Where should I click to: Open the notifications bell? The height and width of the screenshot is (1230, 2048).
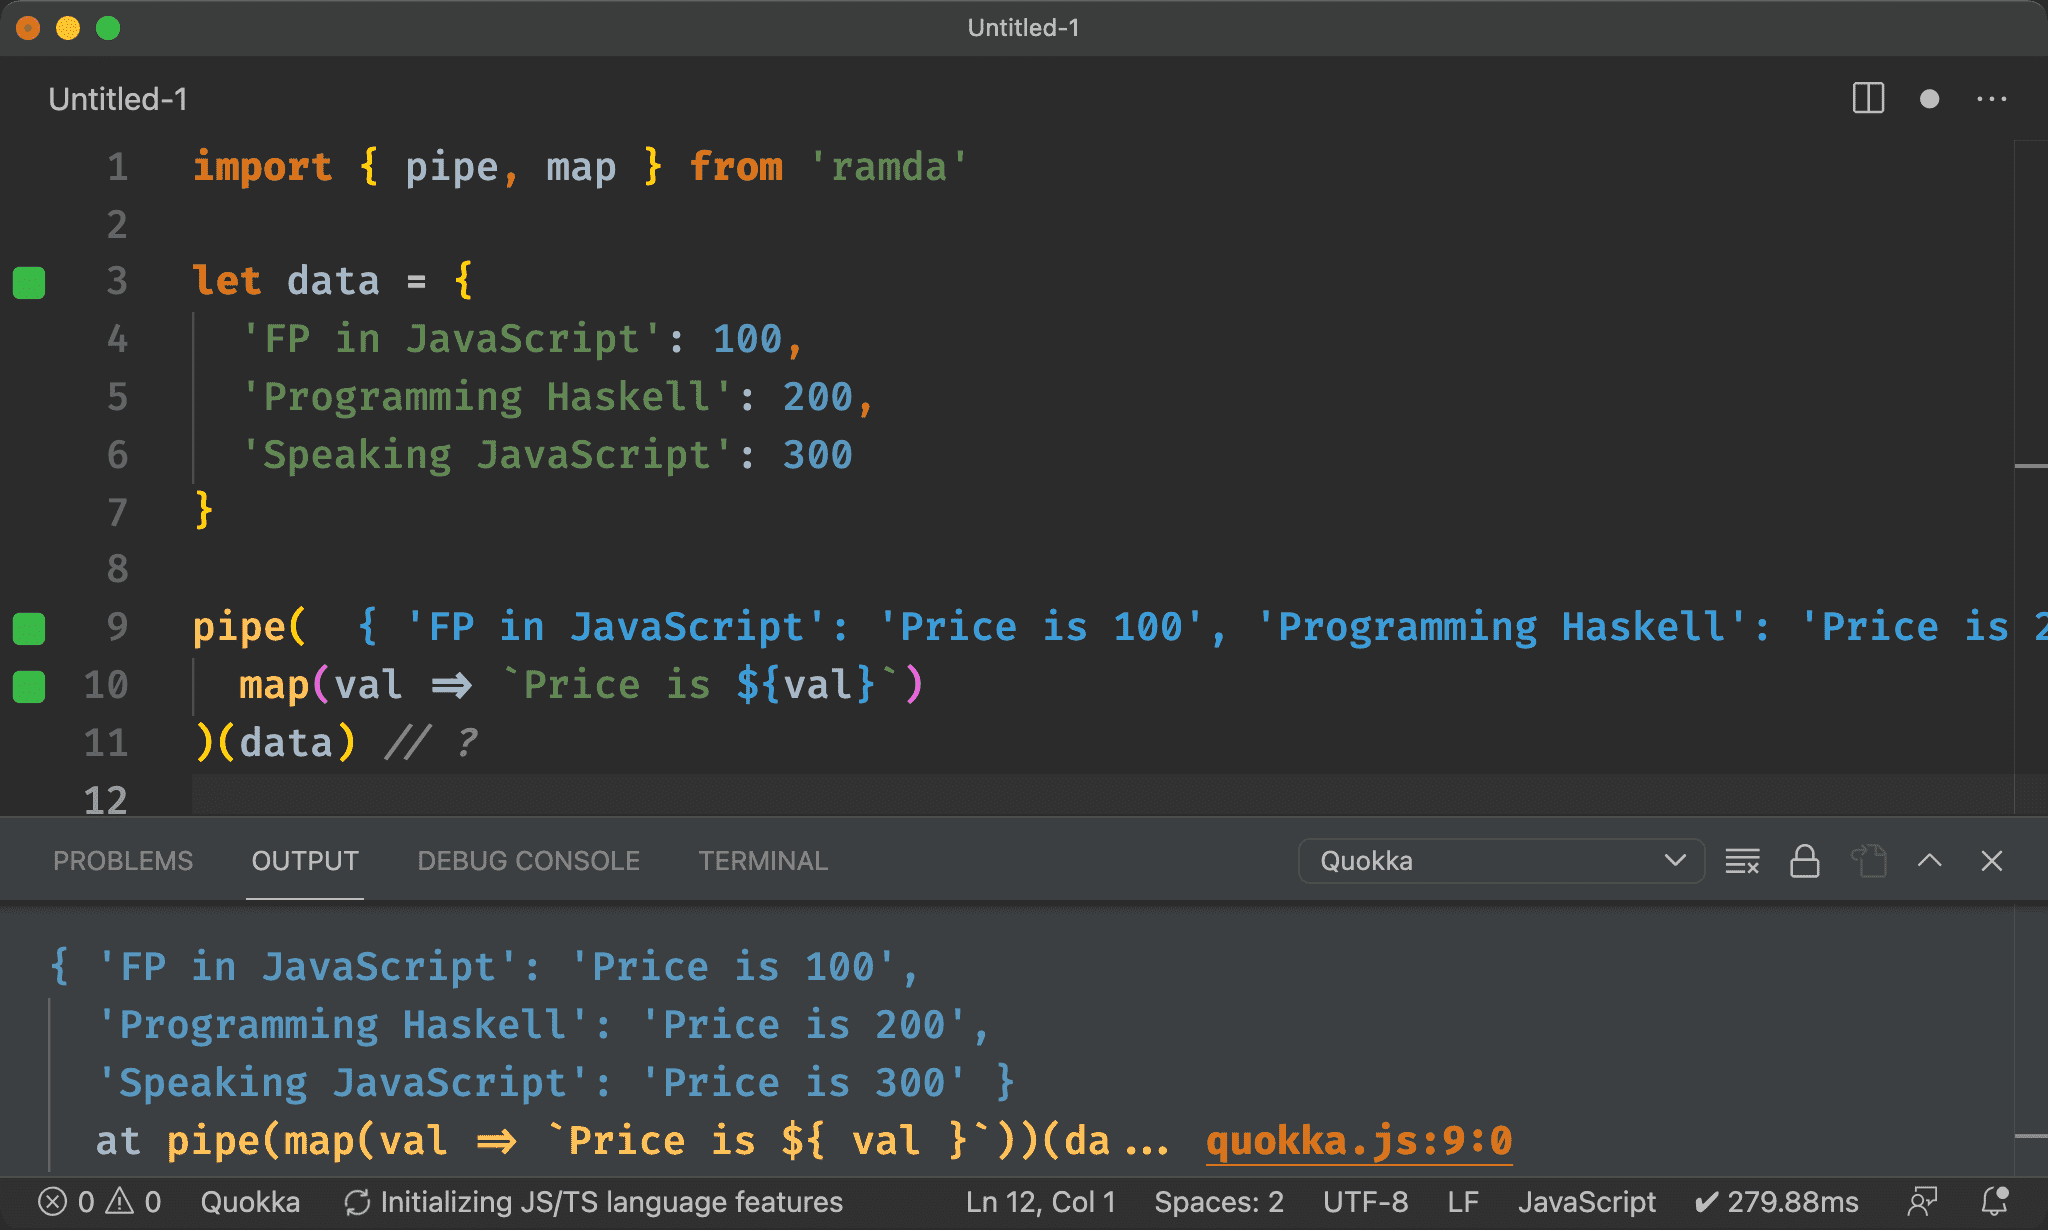click(1995, 1202)
